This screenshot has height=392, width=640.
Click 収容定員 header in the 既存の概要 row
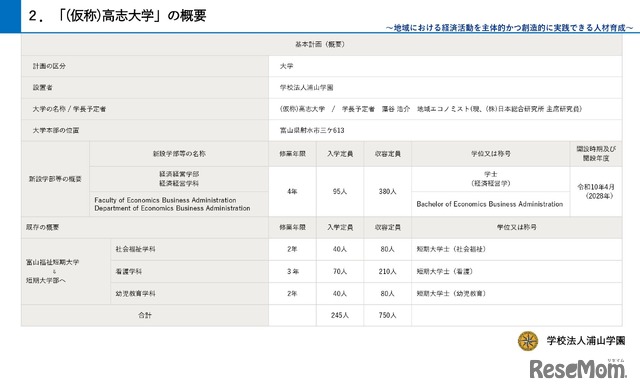tap(388, 227)
